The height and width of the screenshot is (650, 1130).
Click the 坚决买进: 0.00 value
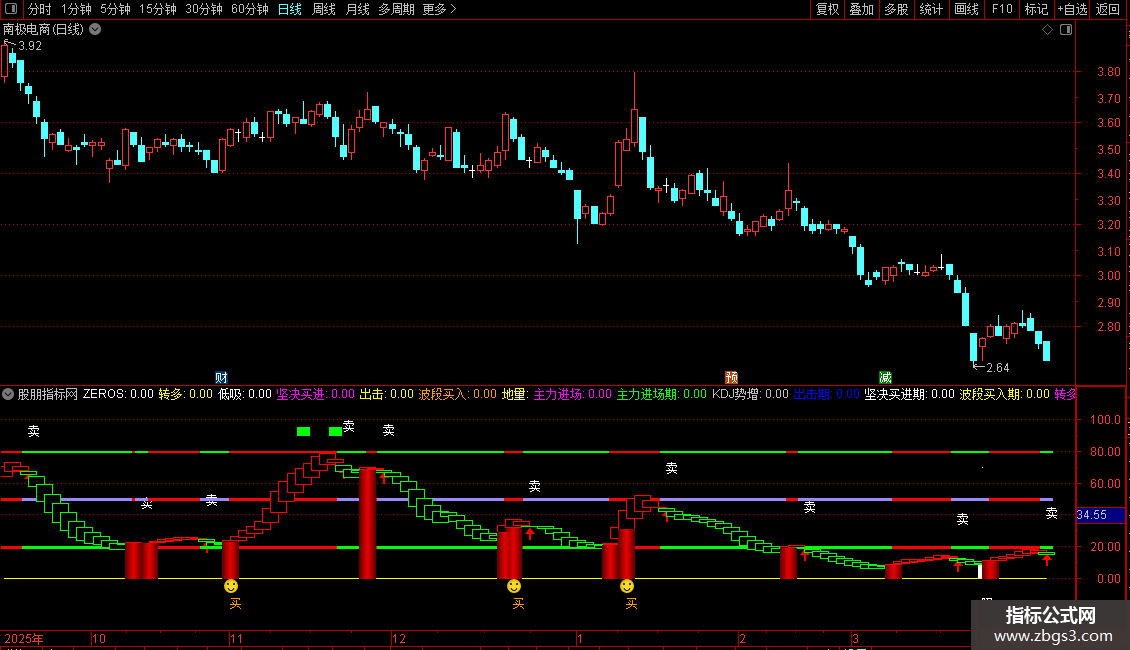[316, 394]
